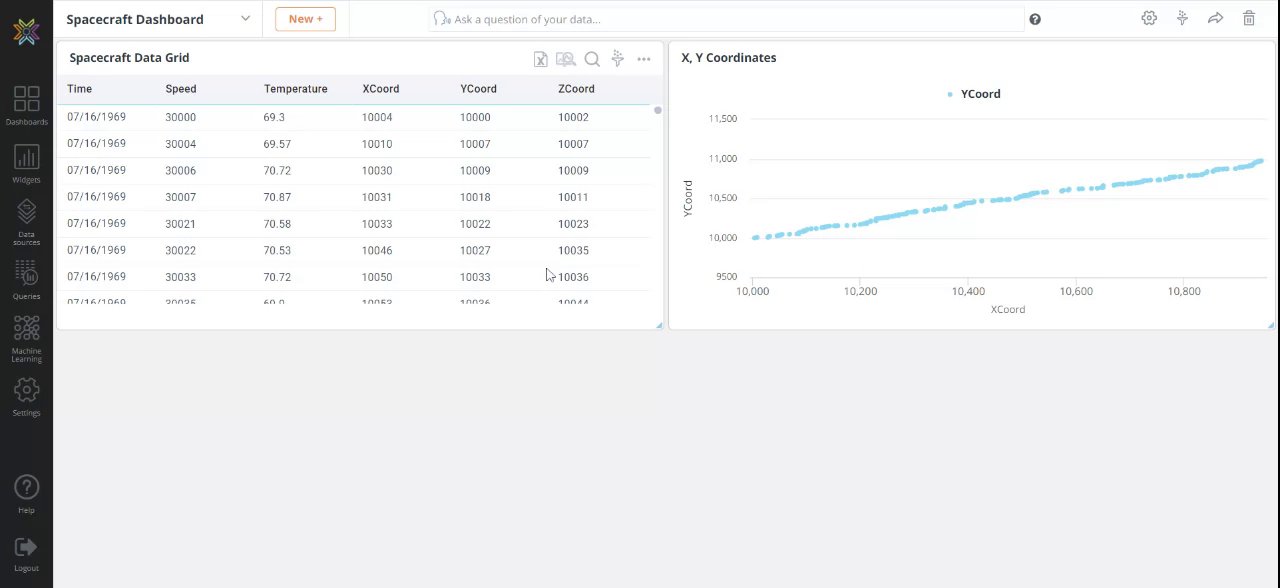Click the ZCoord cell 10036
Image resolution: width=1280 pixels, height=588 pixels.
573,277
